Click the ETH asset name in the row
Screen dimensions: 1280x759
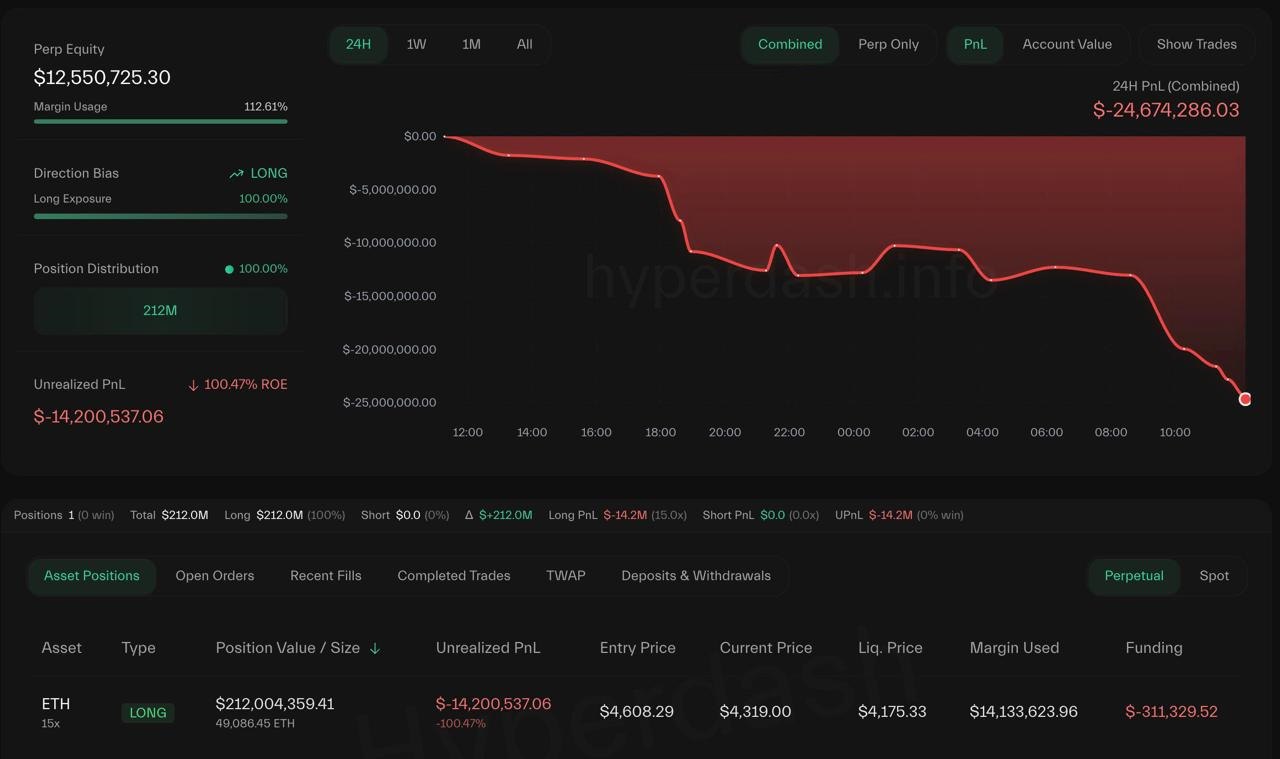[x=56, y=704]
